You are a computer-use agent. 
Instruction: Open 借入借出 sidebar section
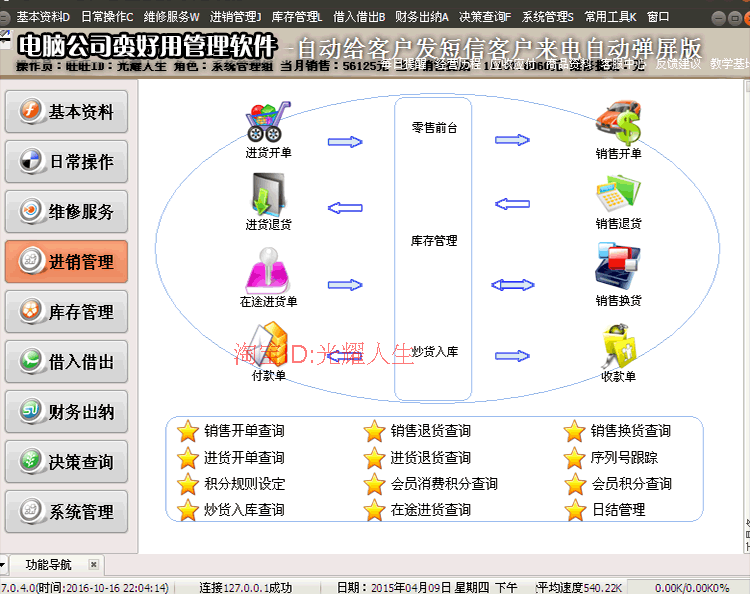pos(66,362)
